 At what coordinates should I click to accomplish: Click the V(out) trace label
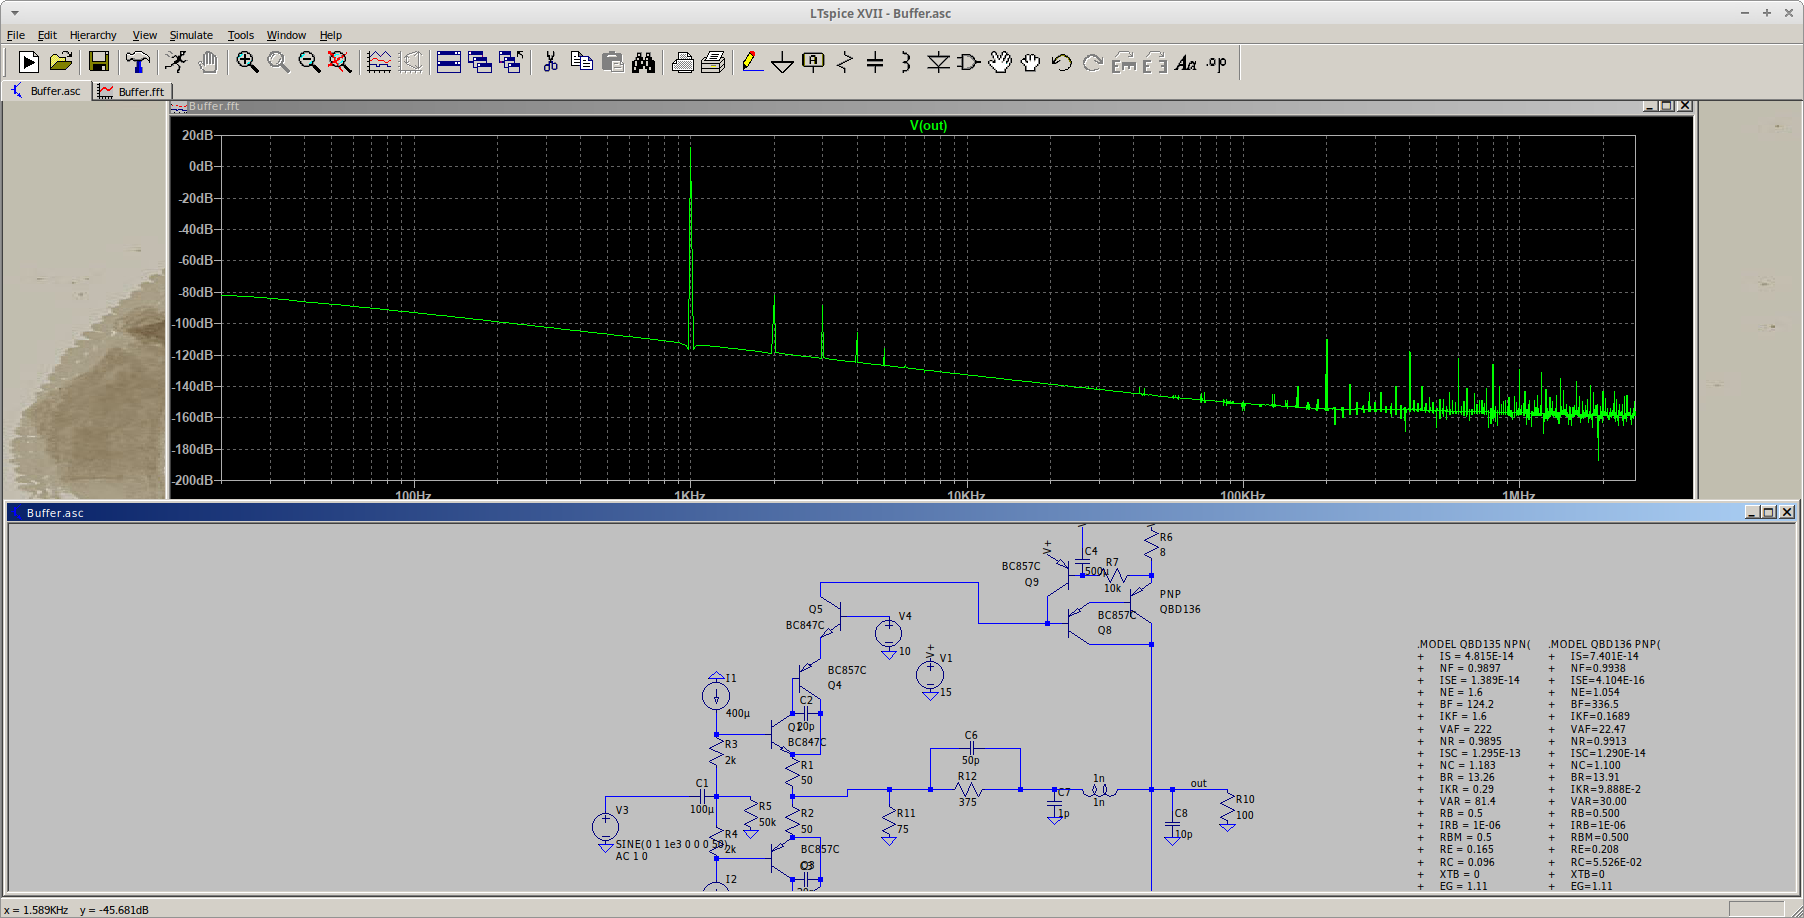click(928, 125)
